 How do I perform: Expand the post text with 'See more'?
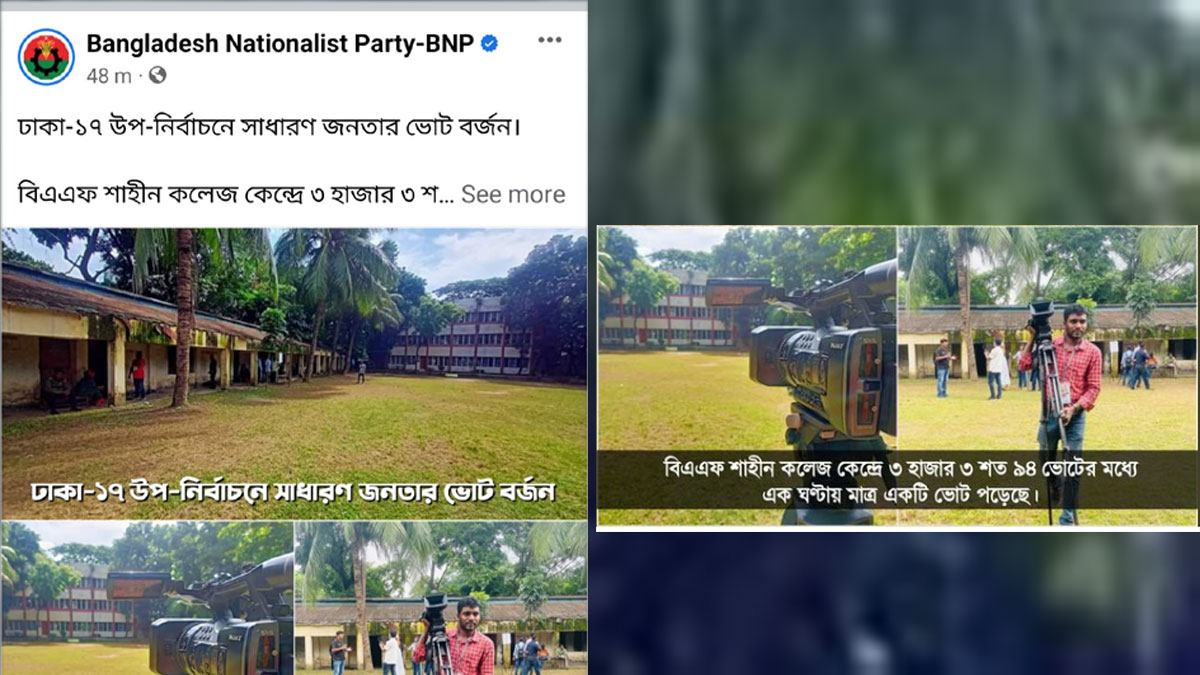point(513,194)
